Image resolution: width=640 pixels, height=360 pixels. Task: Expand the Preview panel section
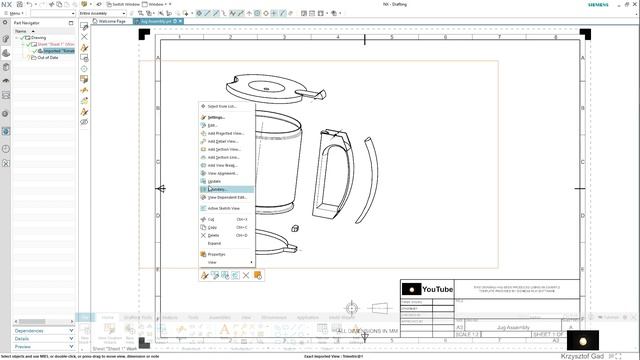pyautogui.click(x=43, y=347)
